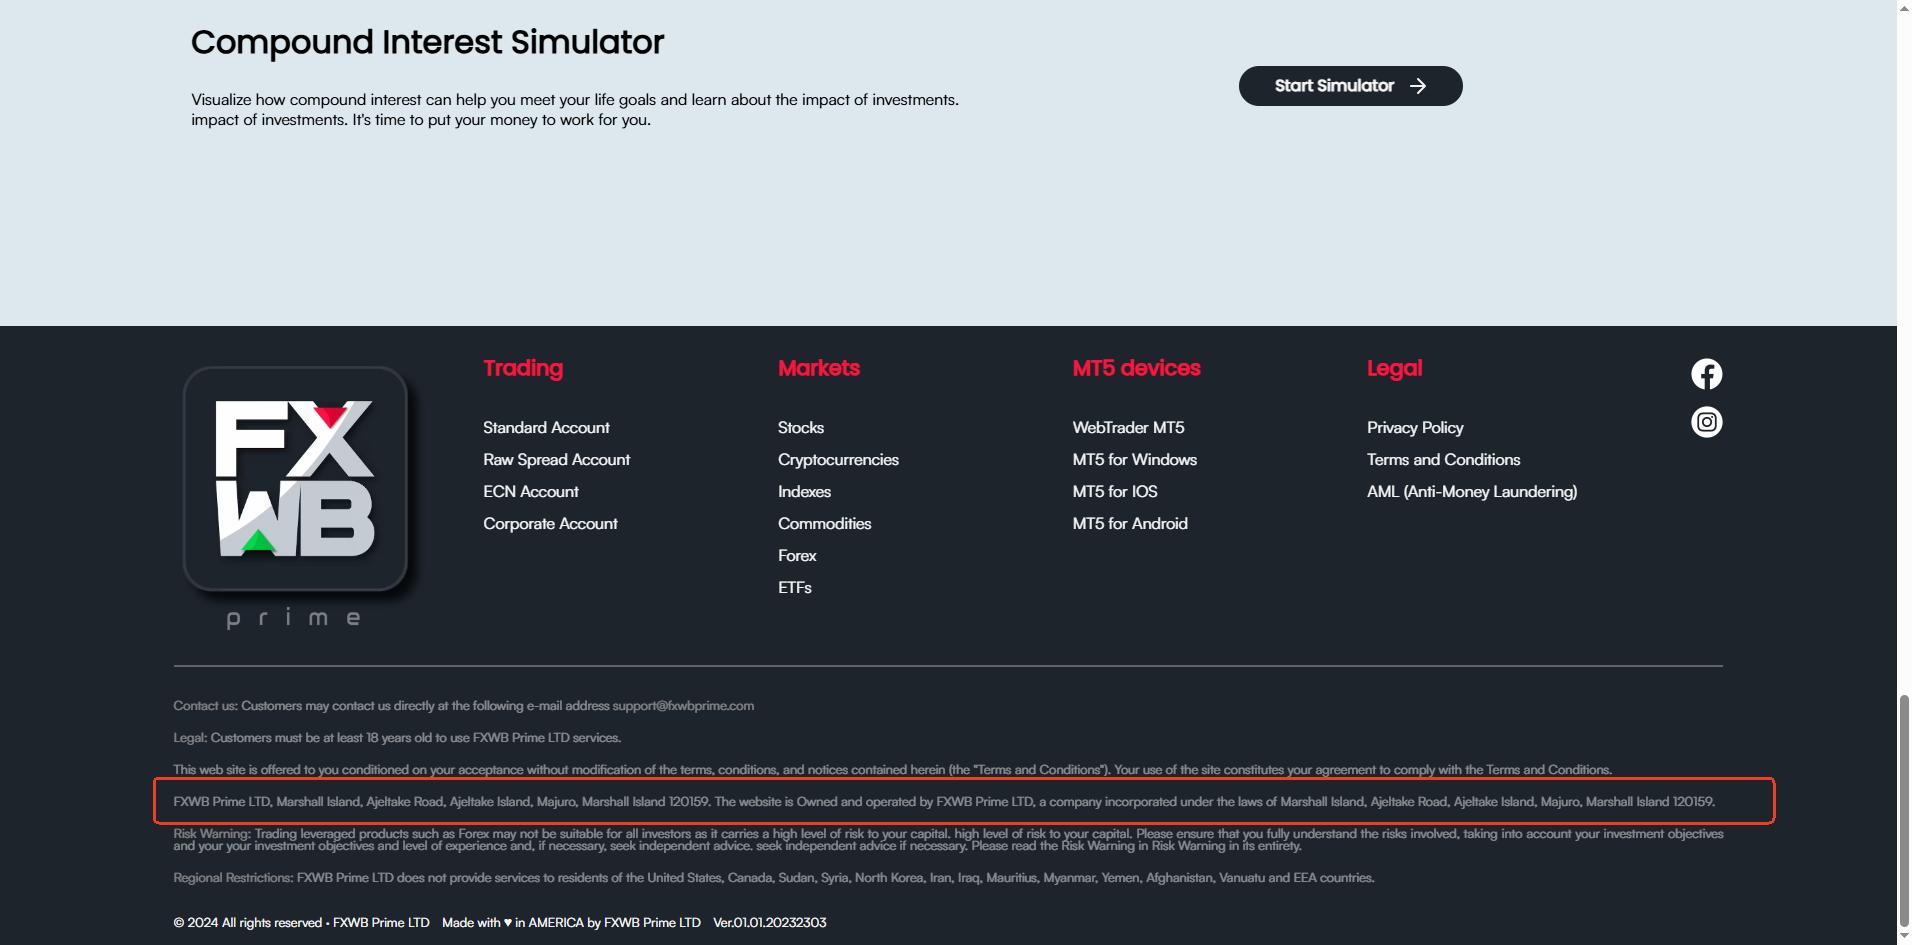Open the Instagram social icon

[x=1706, y=422]
